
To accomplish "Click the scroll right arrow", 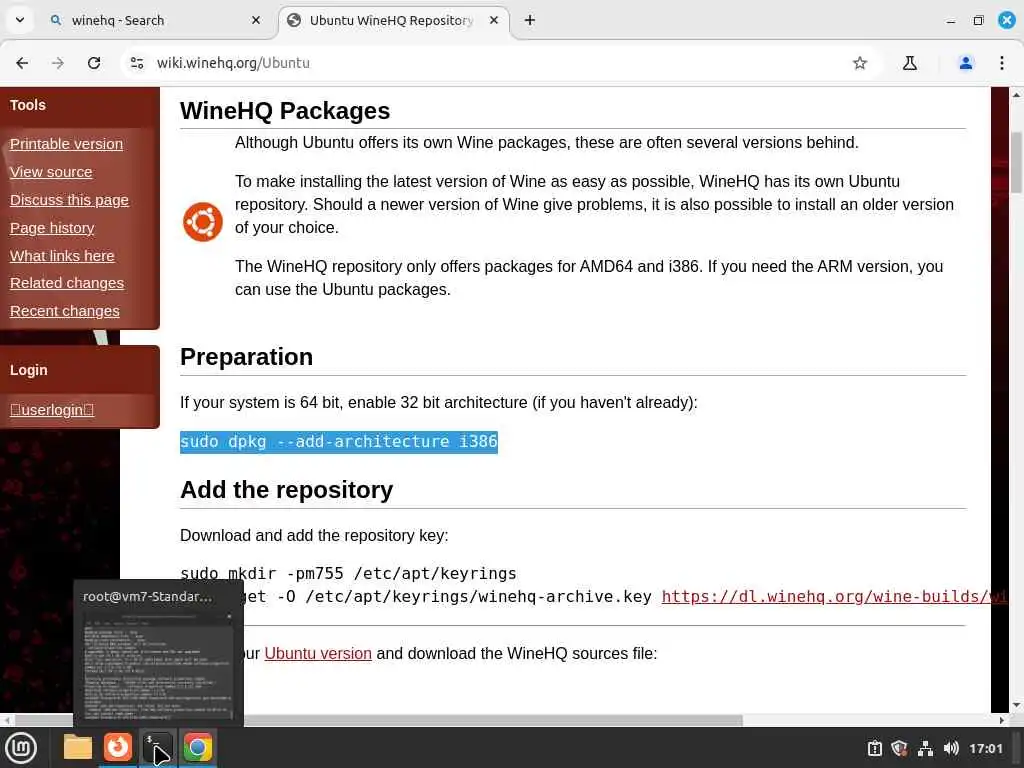I will coord(1002,720).
